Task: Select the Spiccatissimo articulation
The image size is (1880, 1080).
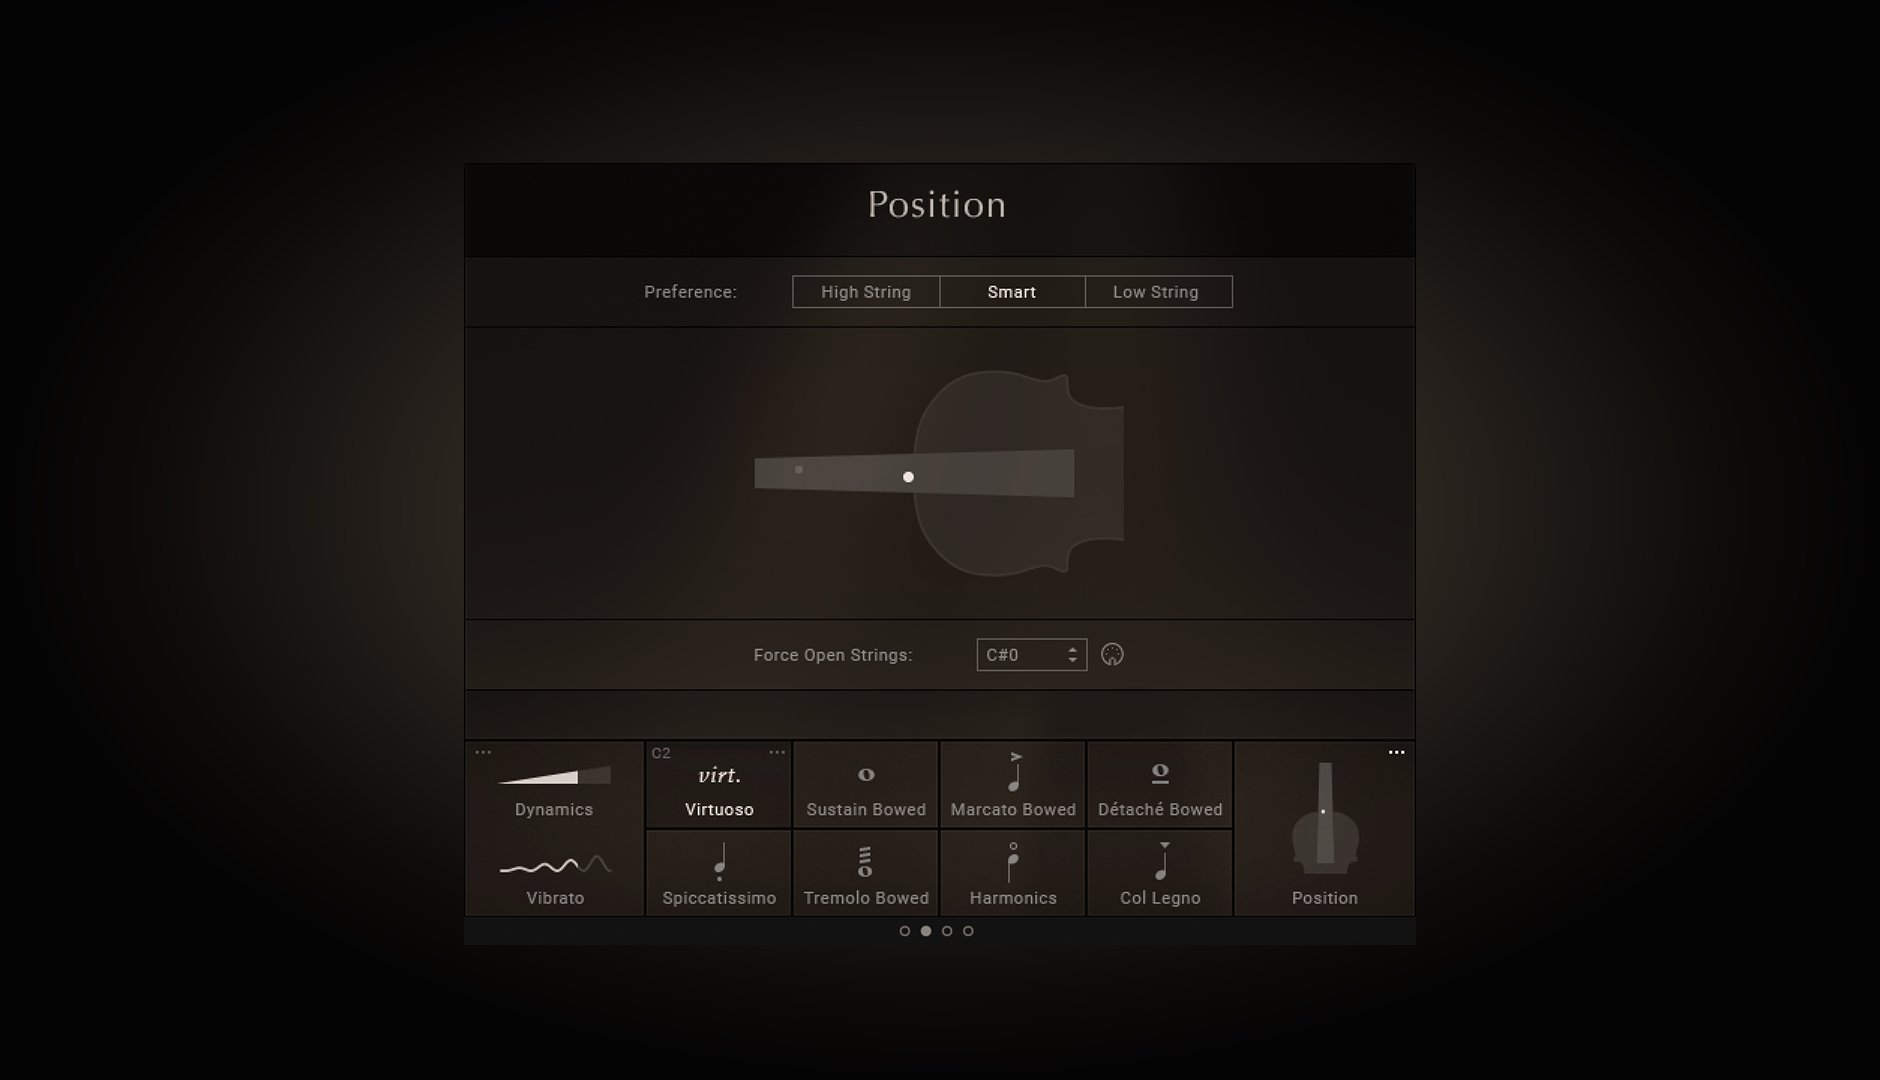Action: [719, 873]
